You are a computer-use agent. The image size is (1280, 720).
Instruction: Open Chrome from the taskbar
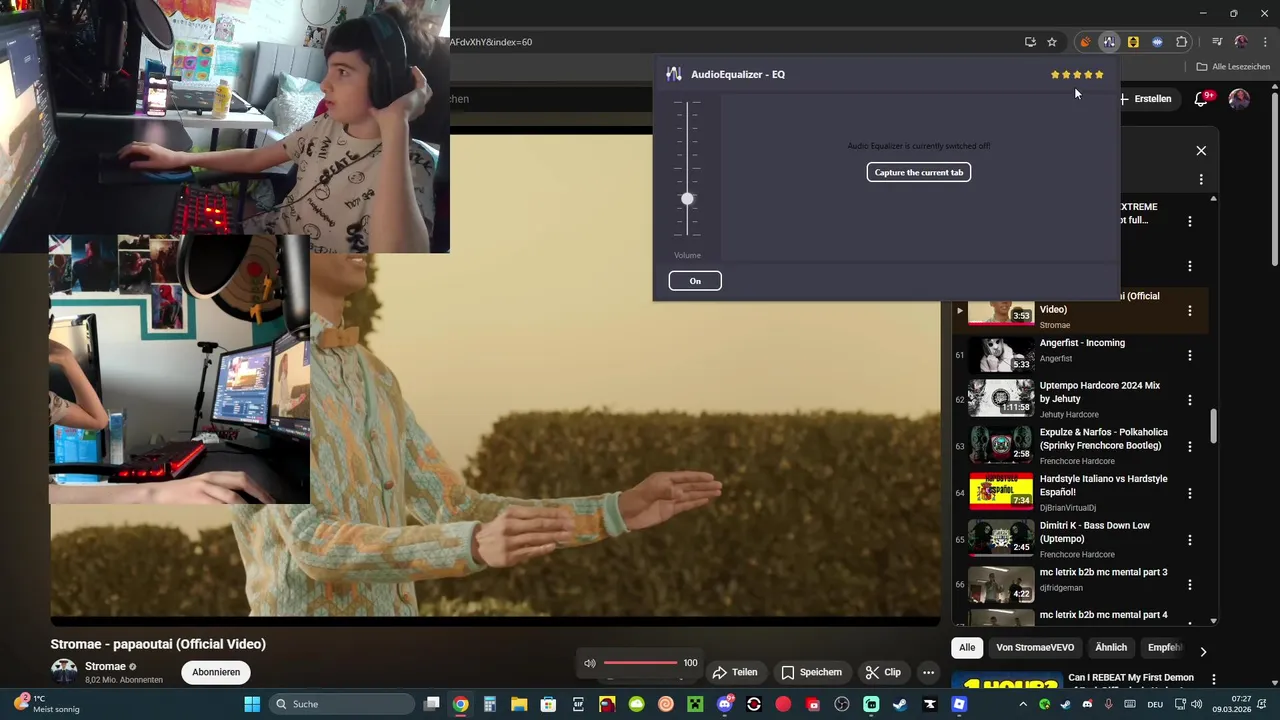pos(460,704)
